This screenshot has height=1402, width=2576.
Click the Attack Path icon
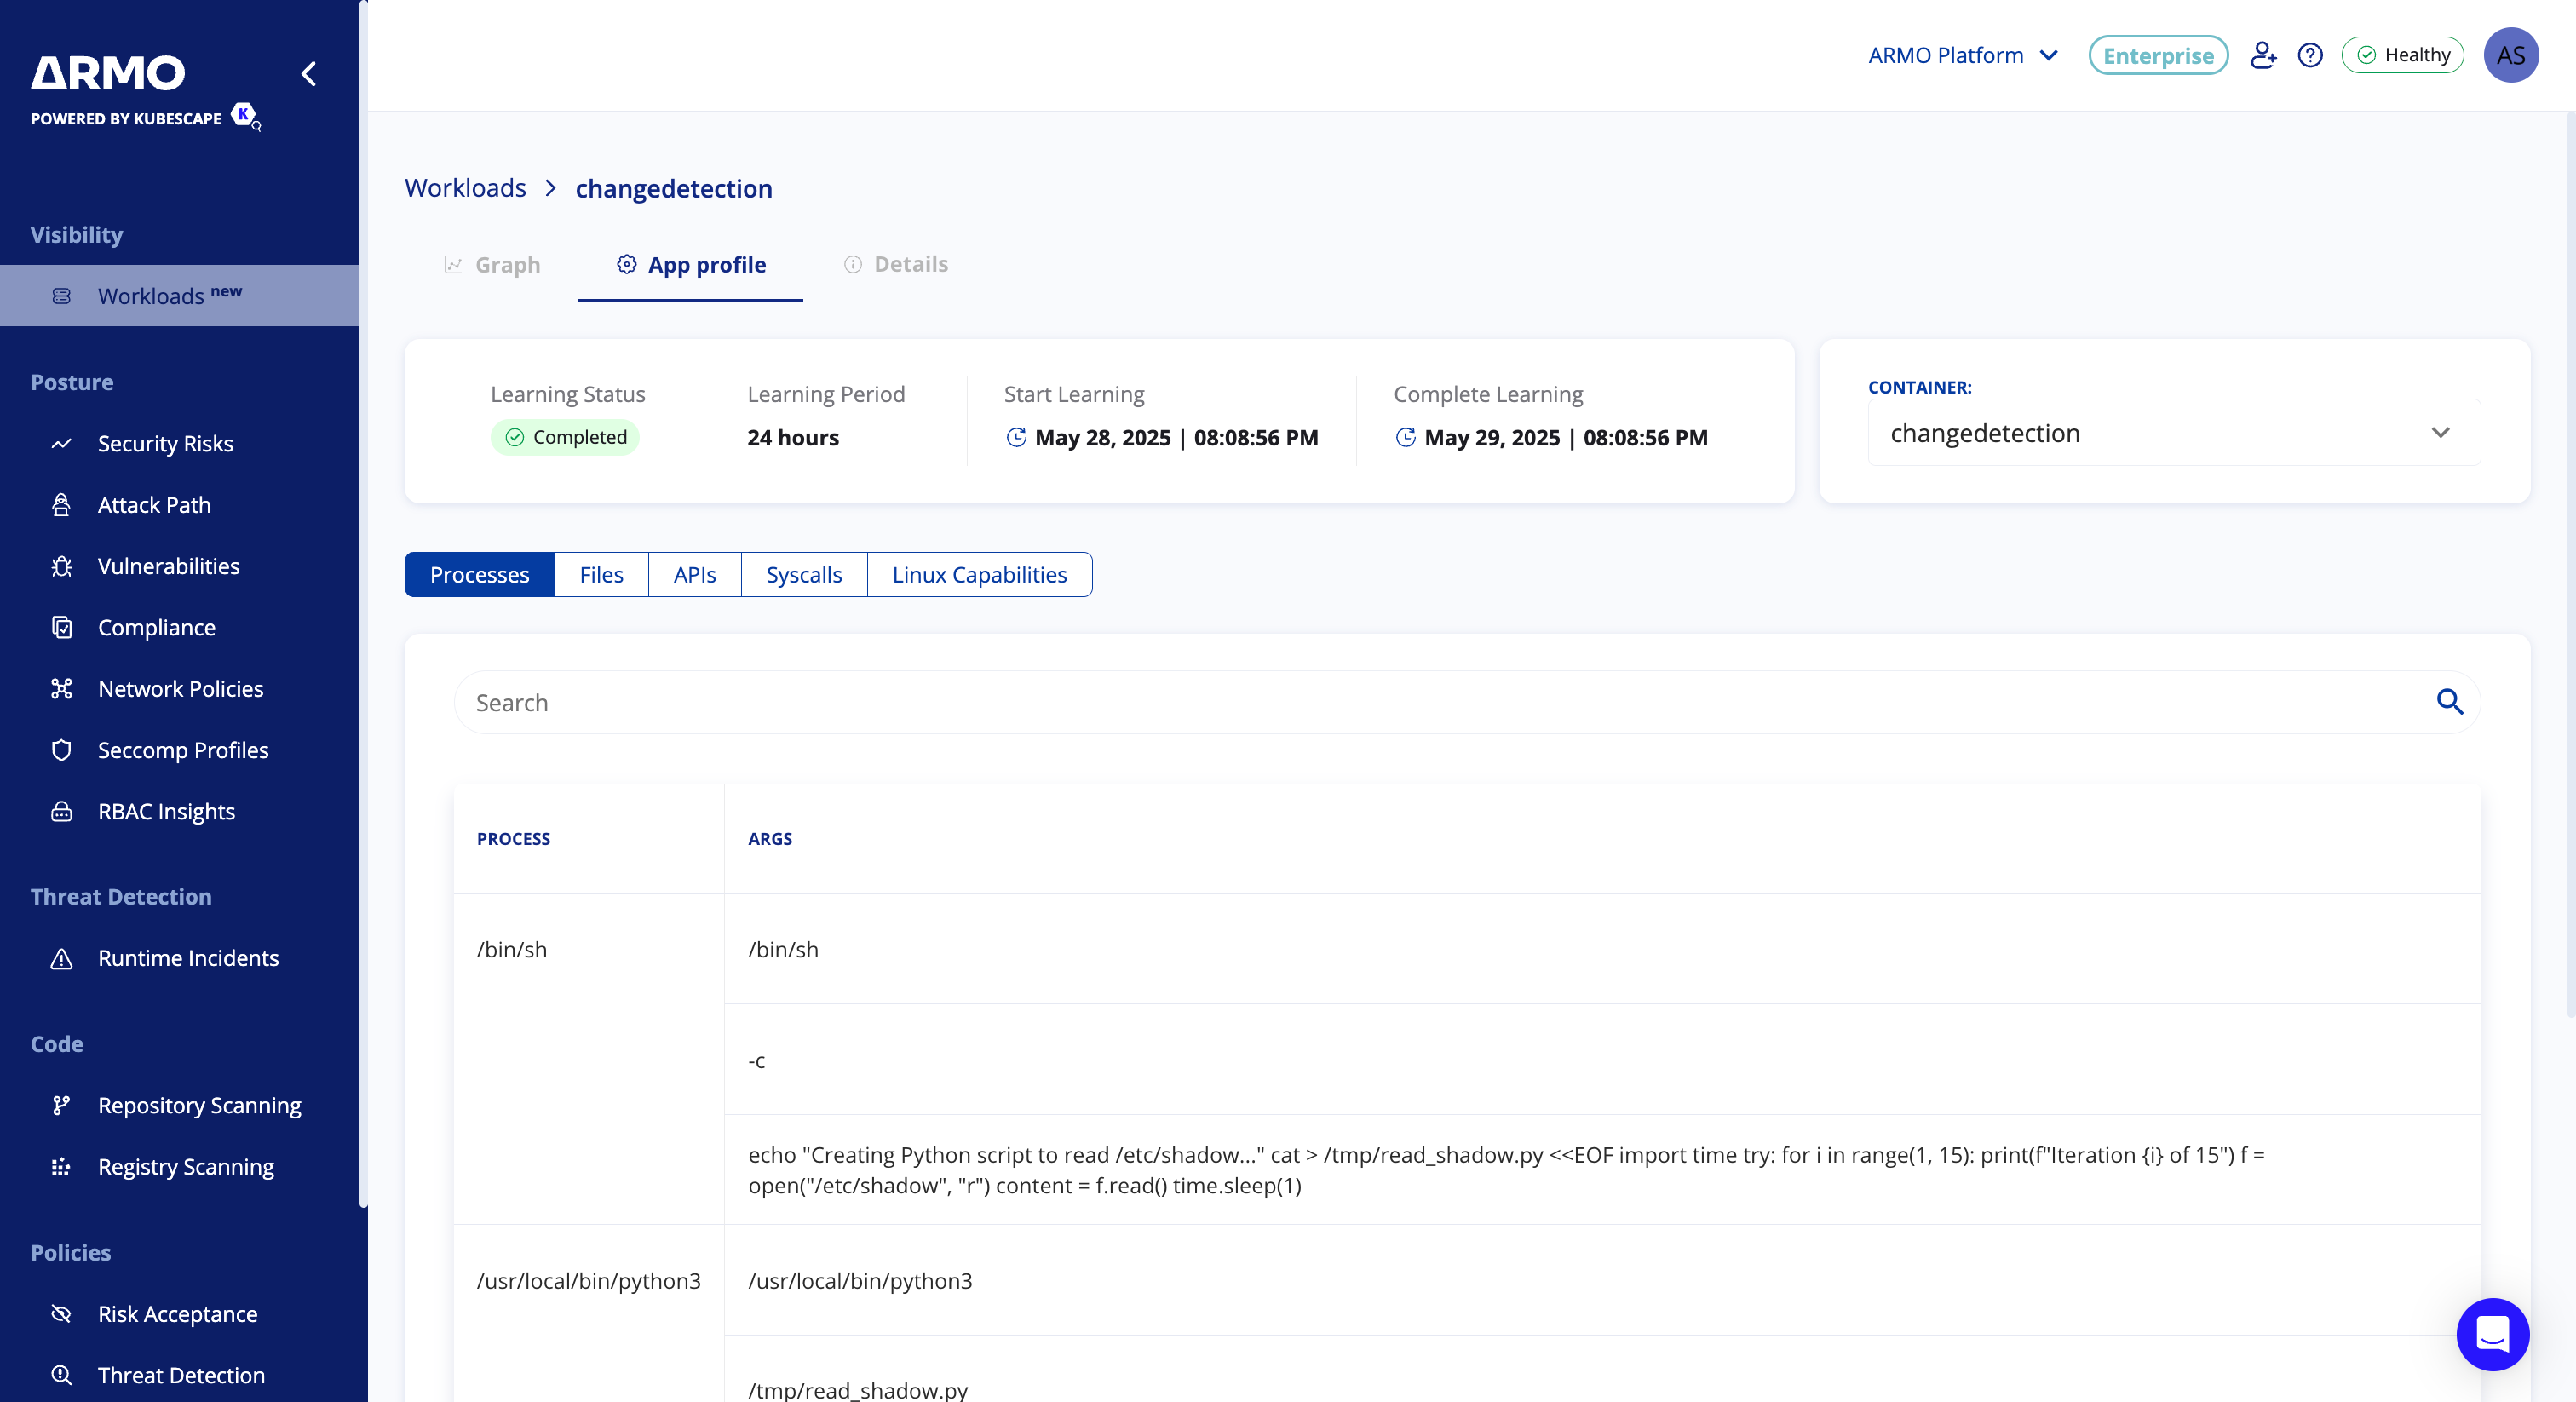(x=61, y=505)
